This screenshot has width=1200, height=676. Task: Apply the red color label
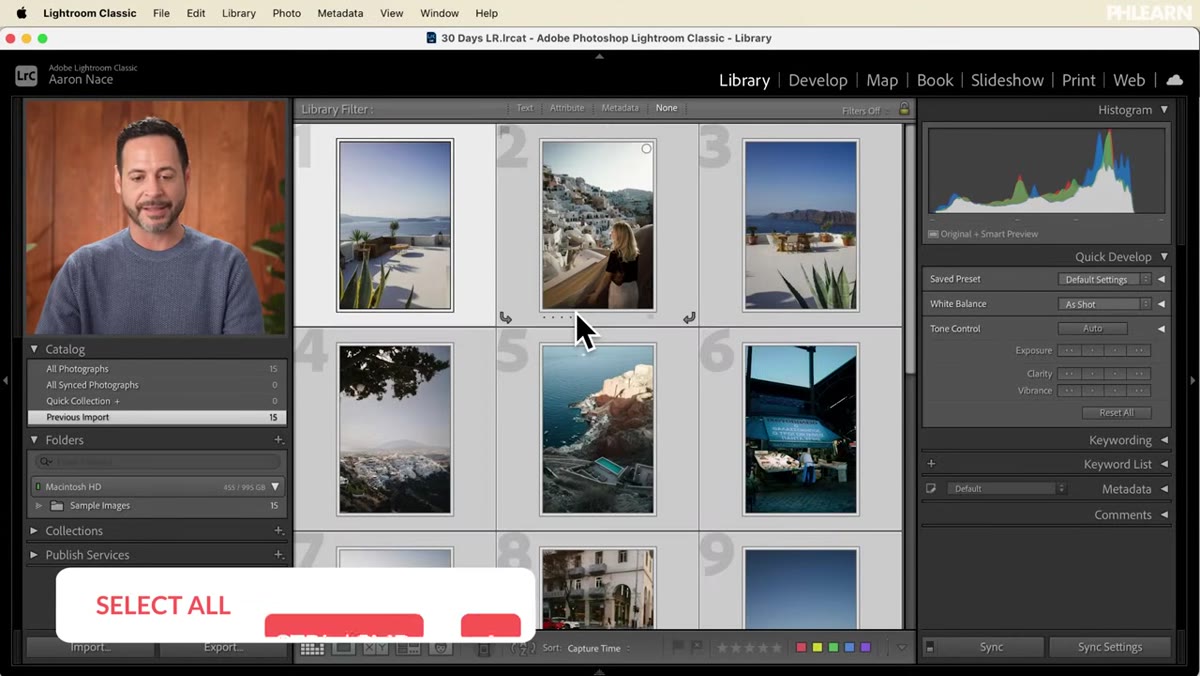click(801, 648)
